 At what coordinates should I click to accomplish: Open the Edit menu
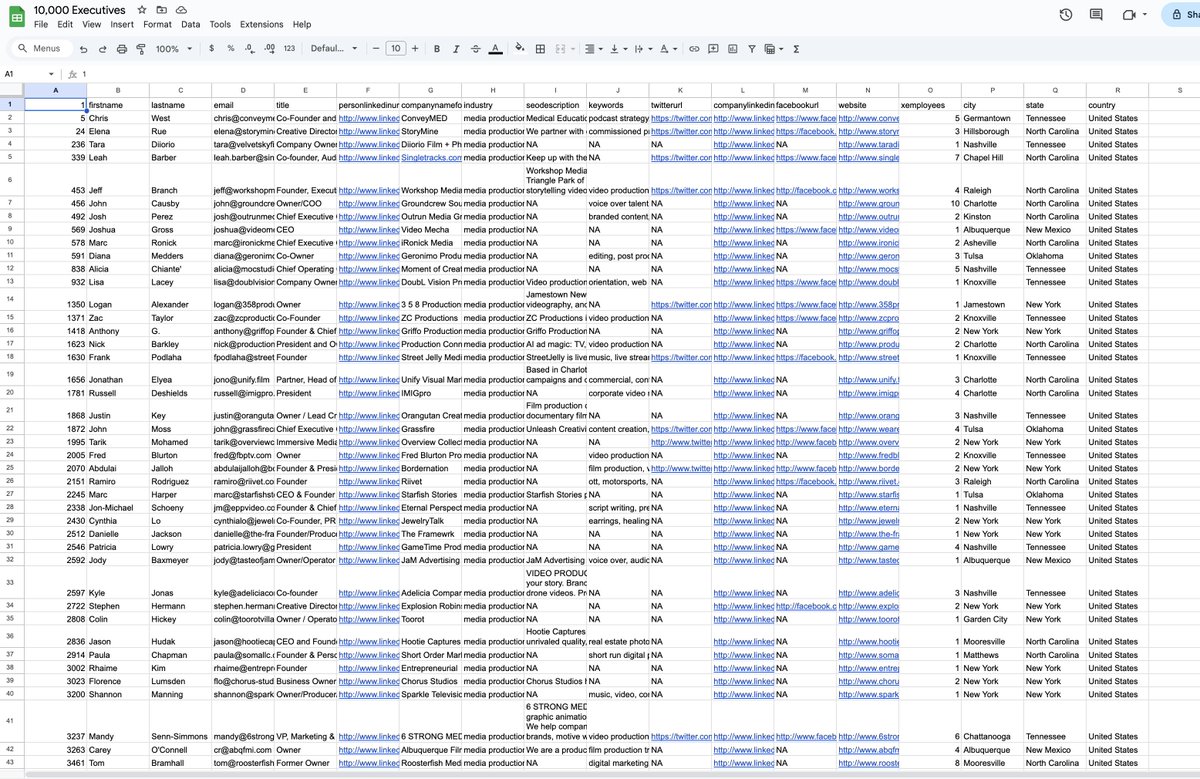click(x=65, y=24)
